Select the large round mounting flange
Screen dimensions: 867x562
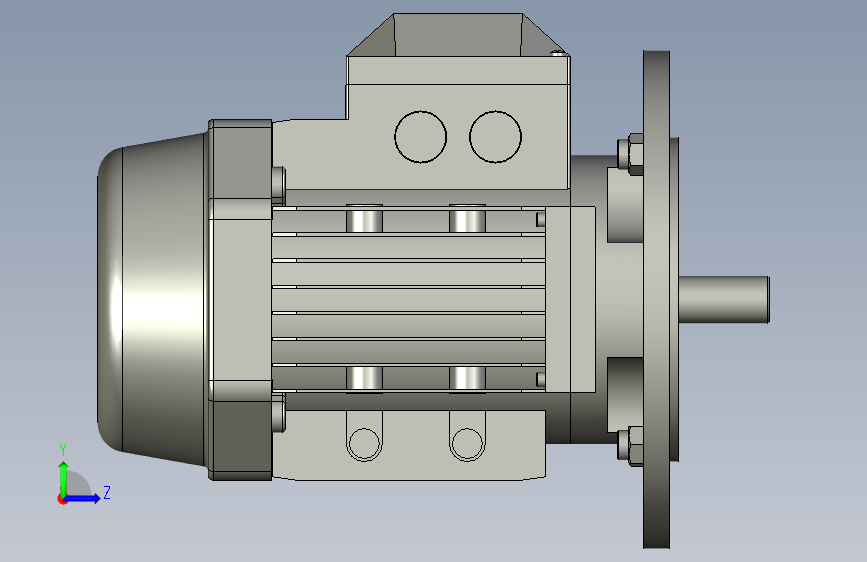656,299
